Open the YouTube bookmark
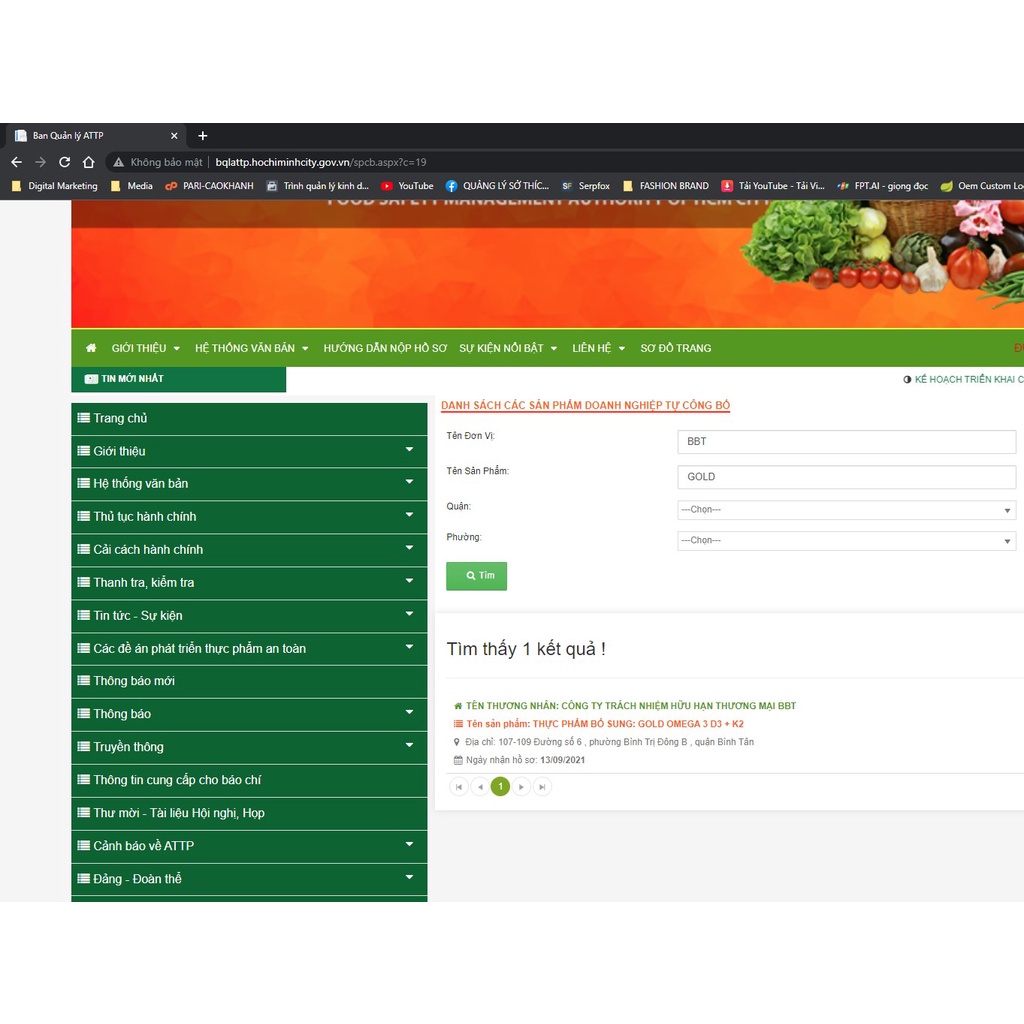This screenshot has width=1024, height=1024. coord(408,186)
